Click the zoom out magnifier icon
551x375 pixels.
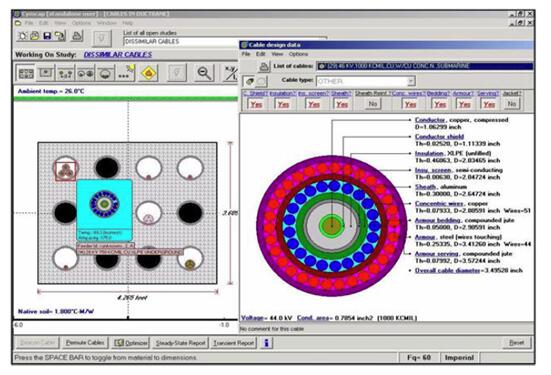(204, 73)
